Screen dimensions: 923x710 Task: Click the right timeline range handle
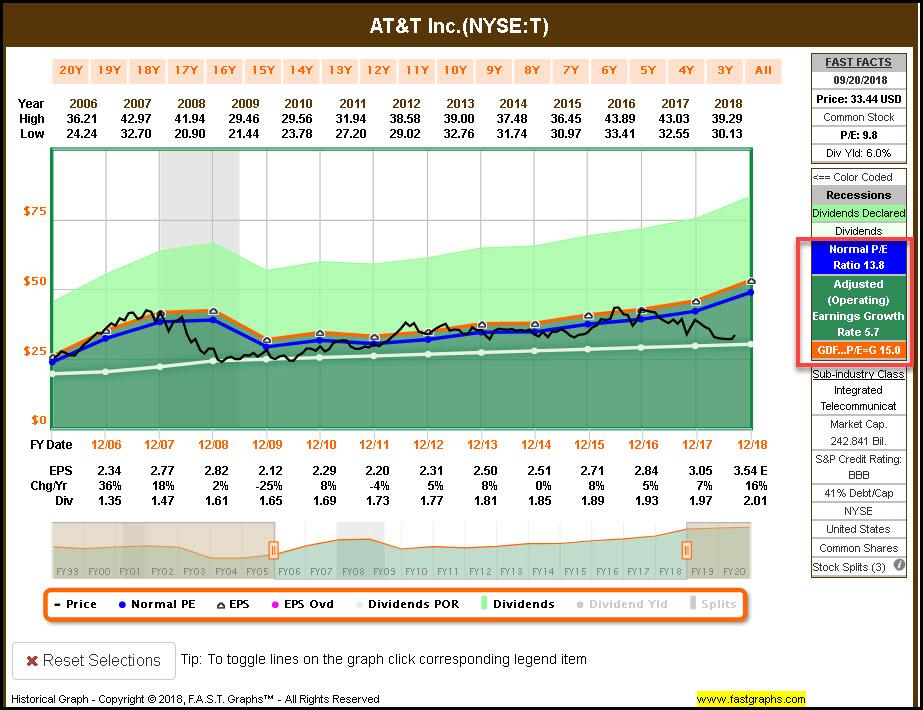pos(686,549)
